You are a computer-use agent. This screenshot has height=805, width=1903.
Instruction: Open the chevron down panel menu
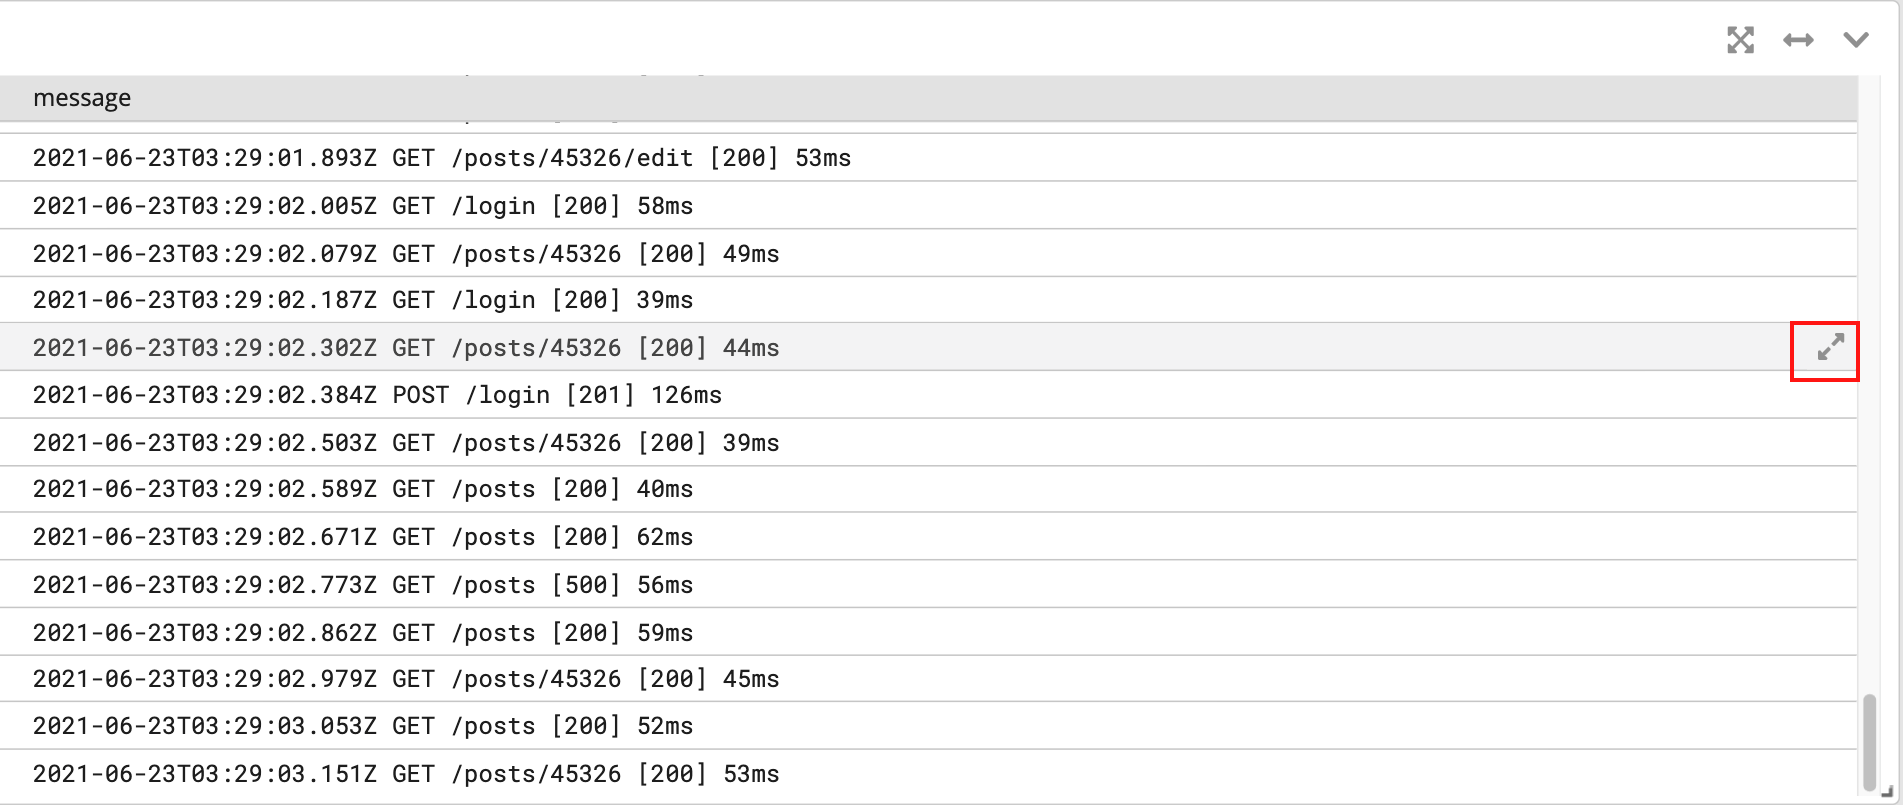coord(1856,40)
